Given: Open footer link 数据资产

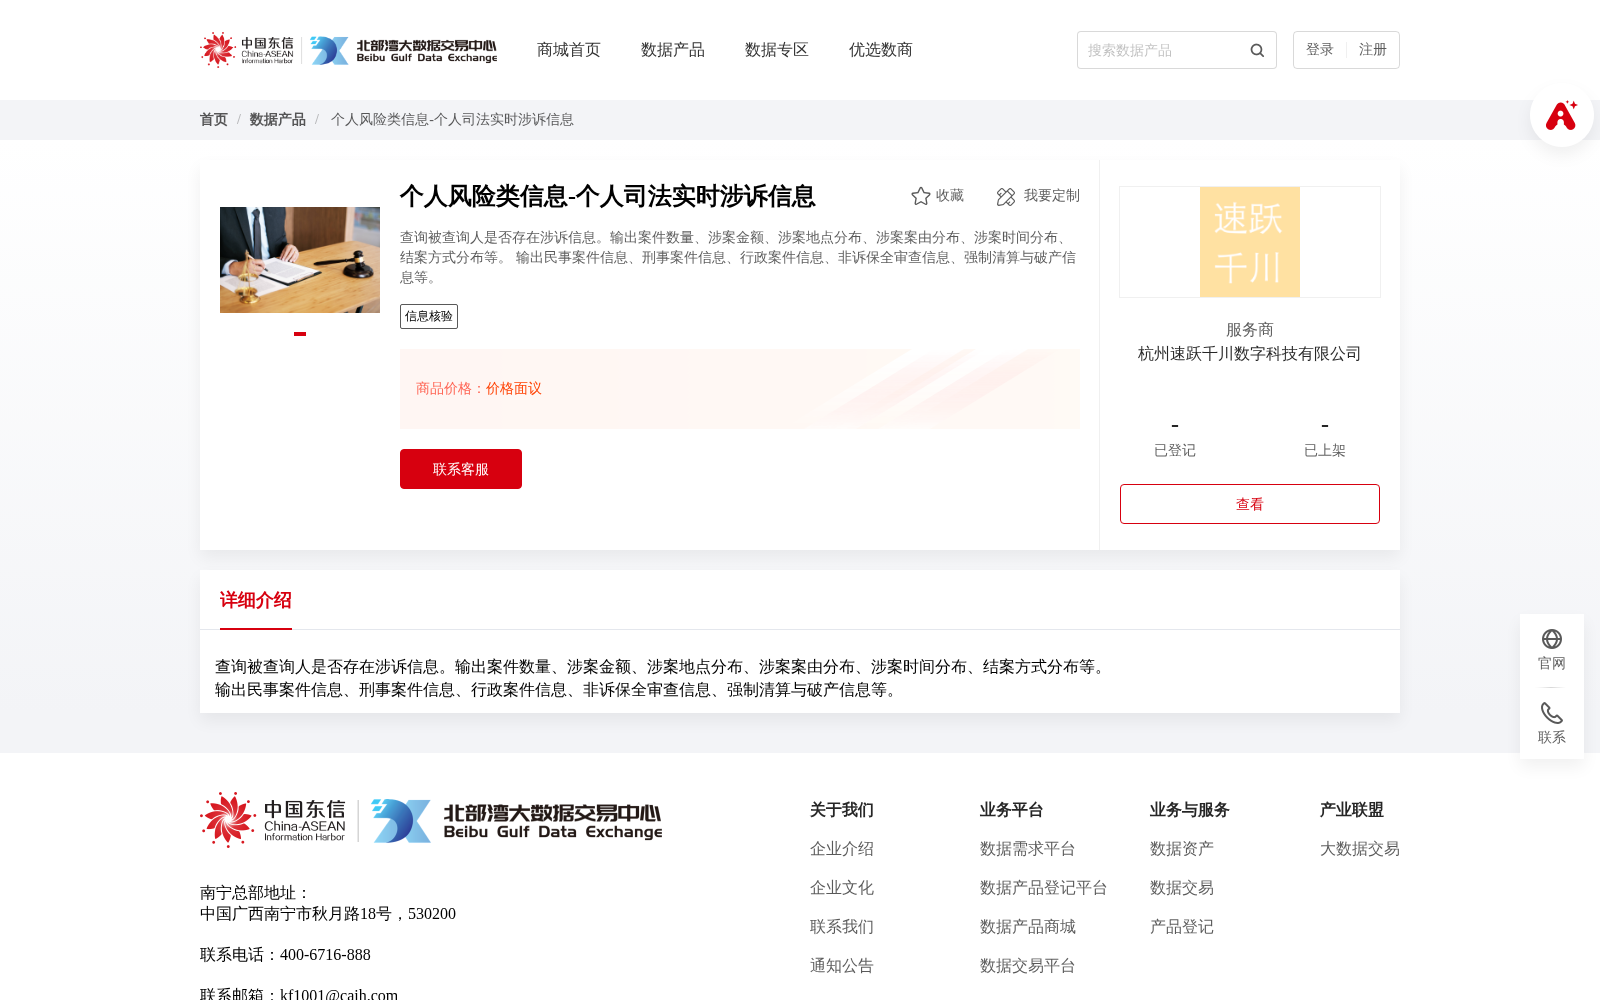Looking at the screenshot, I should [x=1182, y=849].
